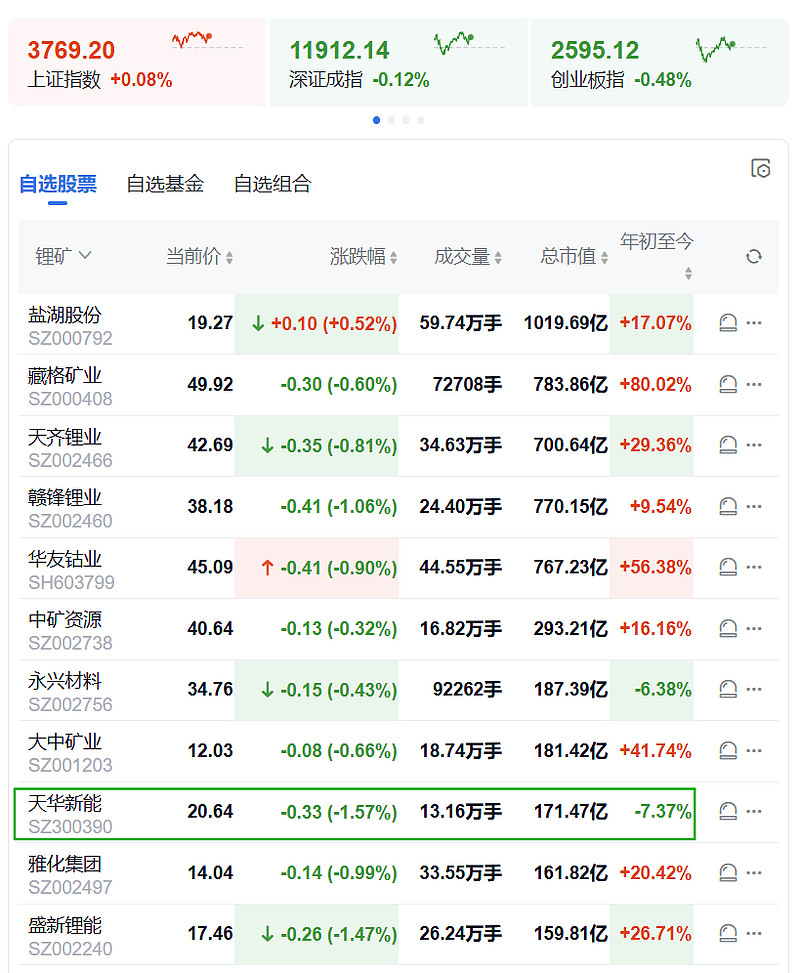Open more options for 华友钴业
This screenshot has height=973, width=800.
[754, 567]
